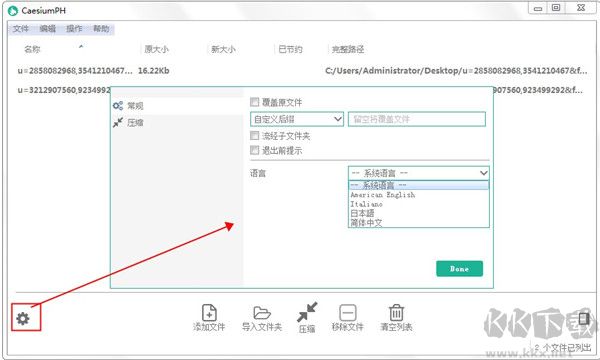Open the 自定义后缀 dropdown
600x360 pixels.
(297, 119)
